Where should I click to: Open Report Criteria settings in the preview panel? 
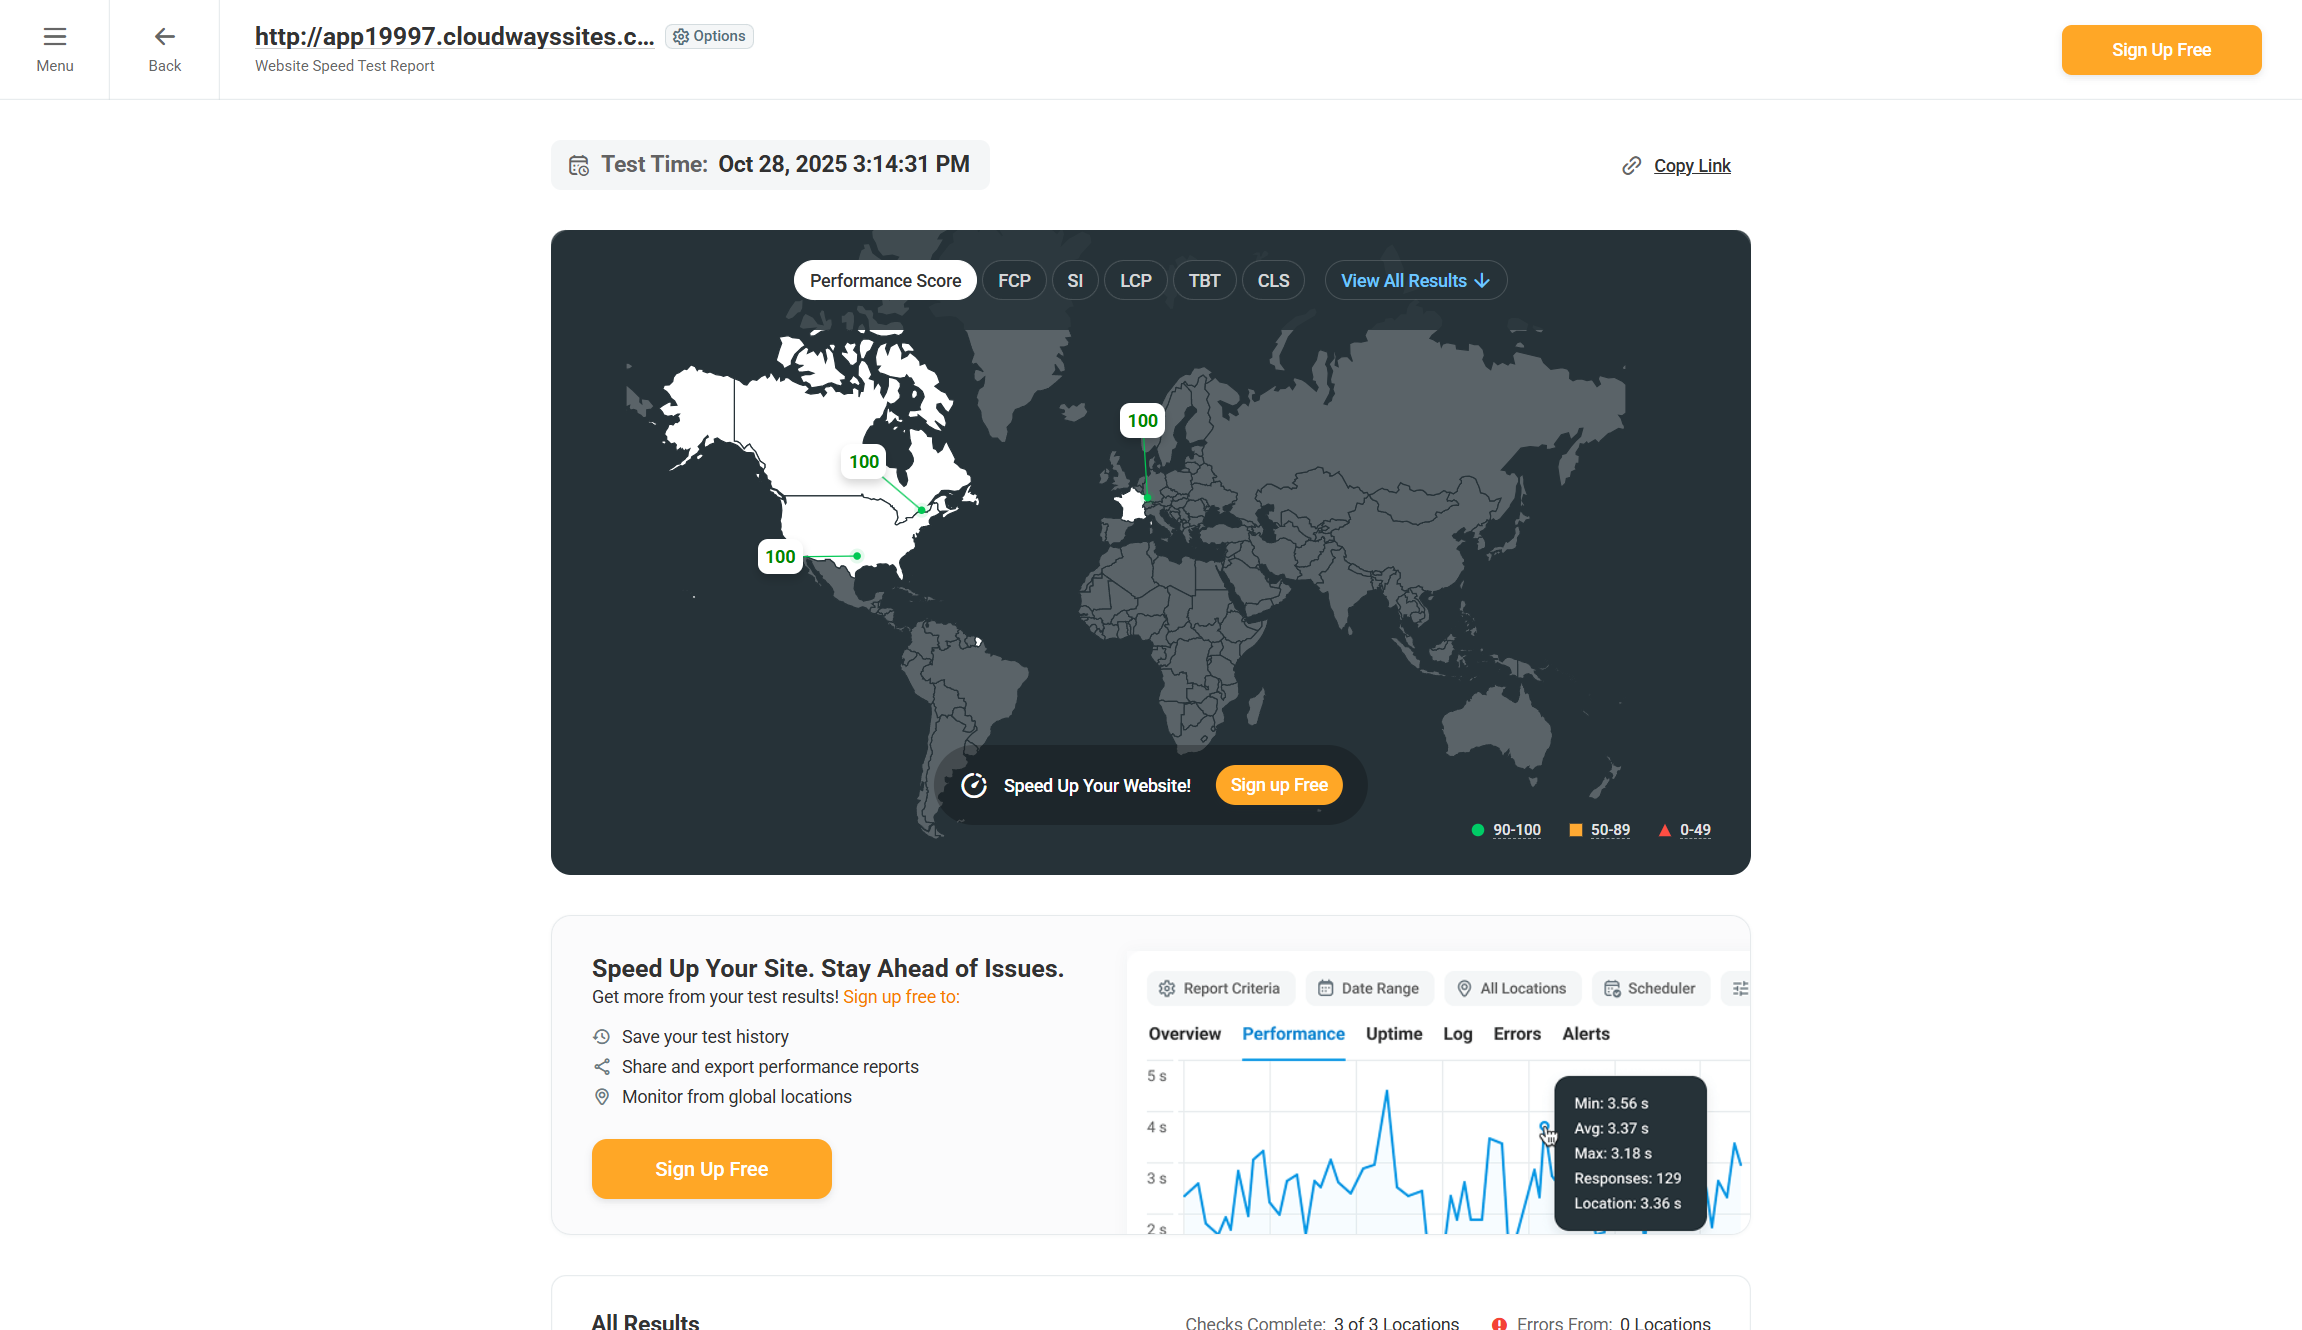[1166, 988]
